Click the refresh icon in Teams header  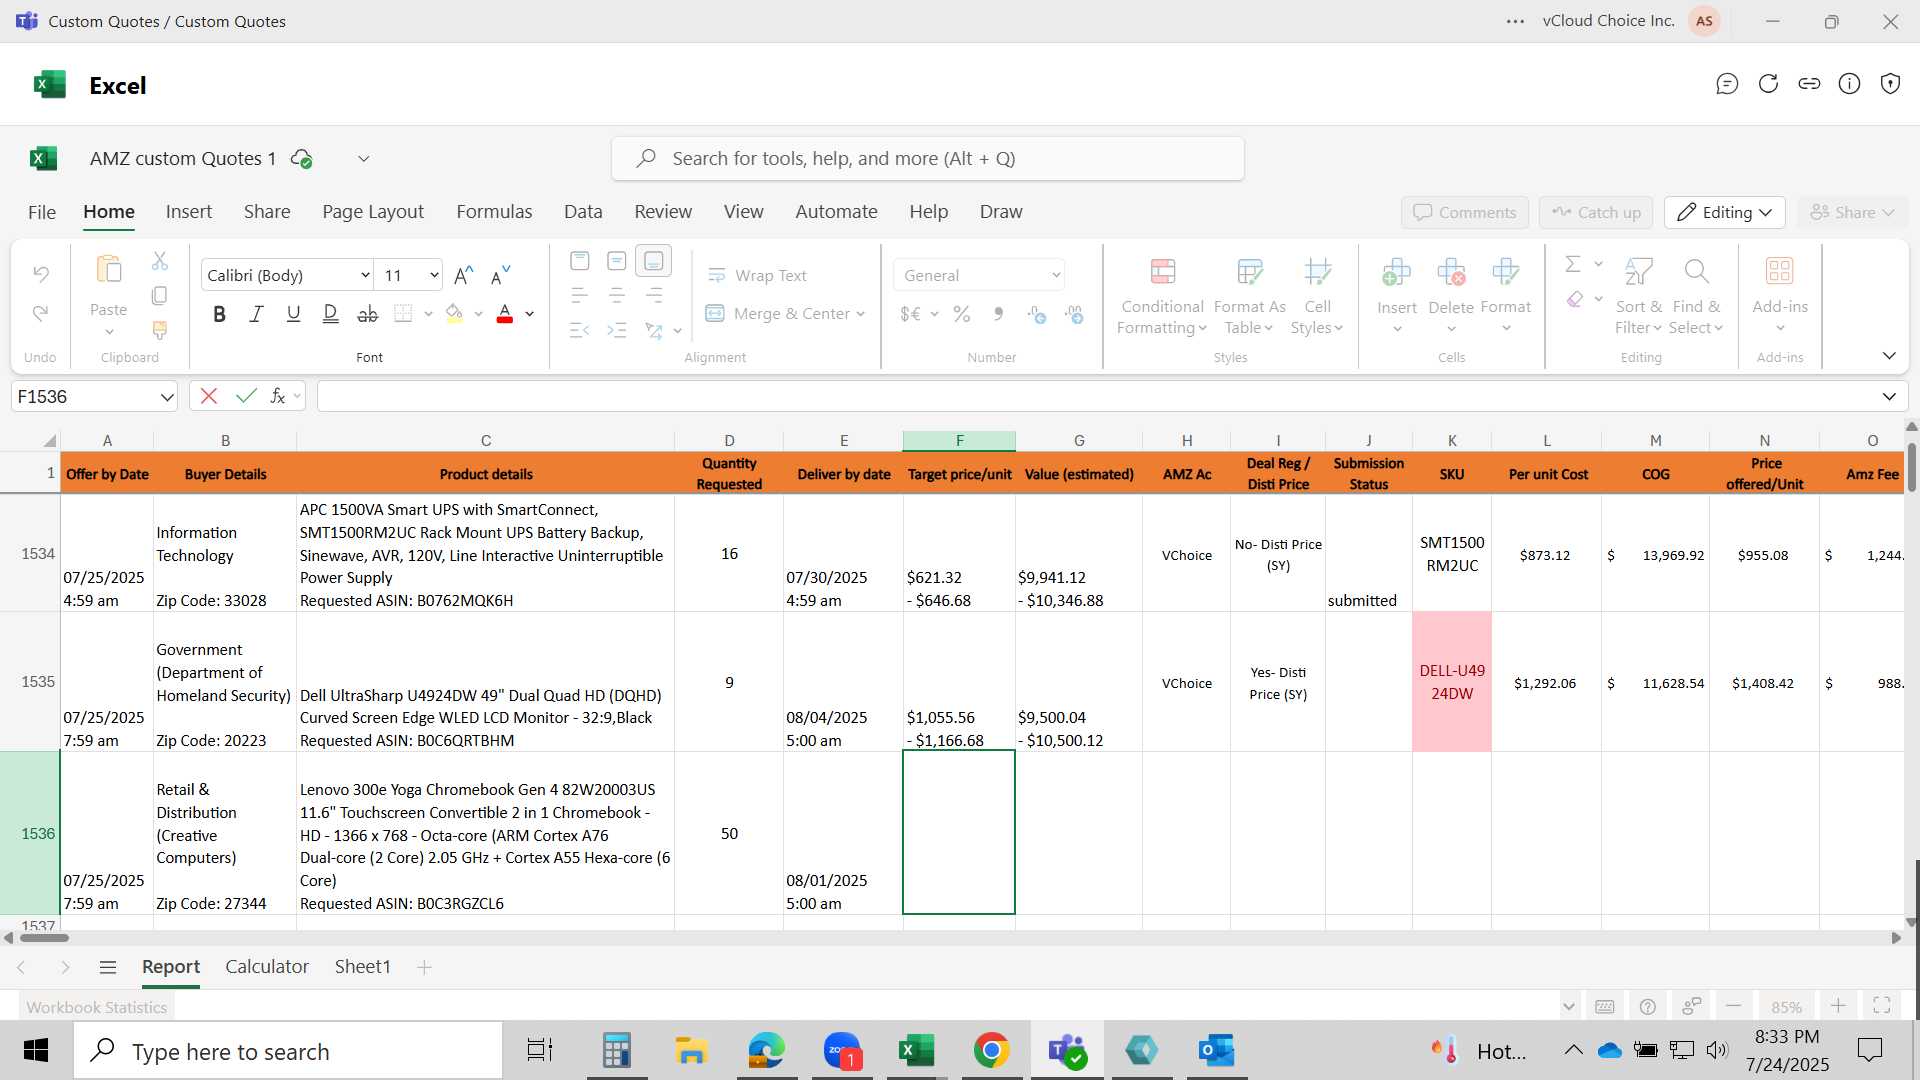point(1768,84)
